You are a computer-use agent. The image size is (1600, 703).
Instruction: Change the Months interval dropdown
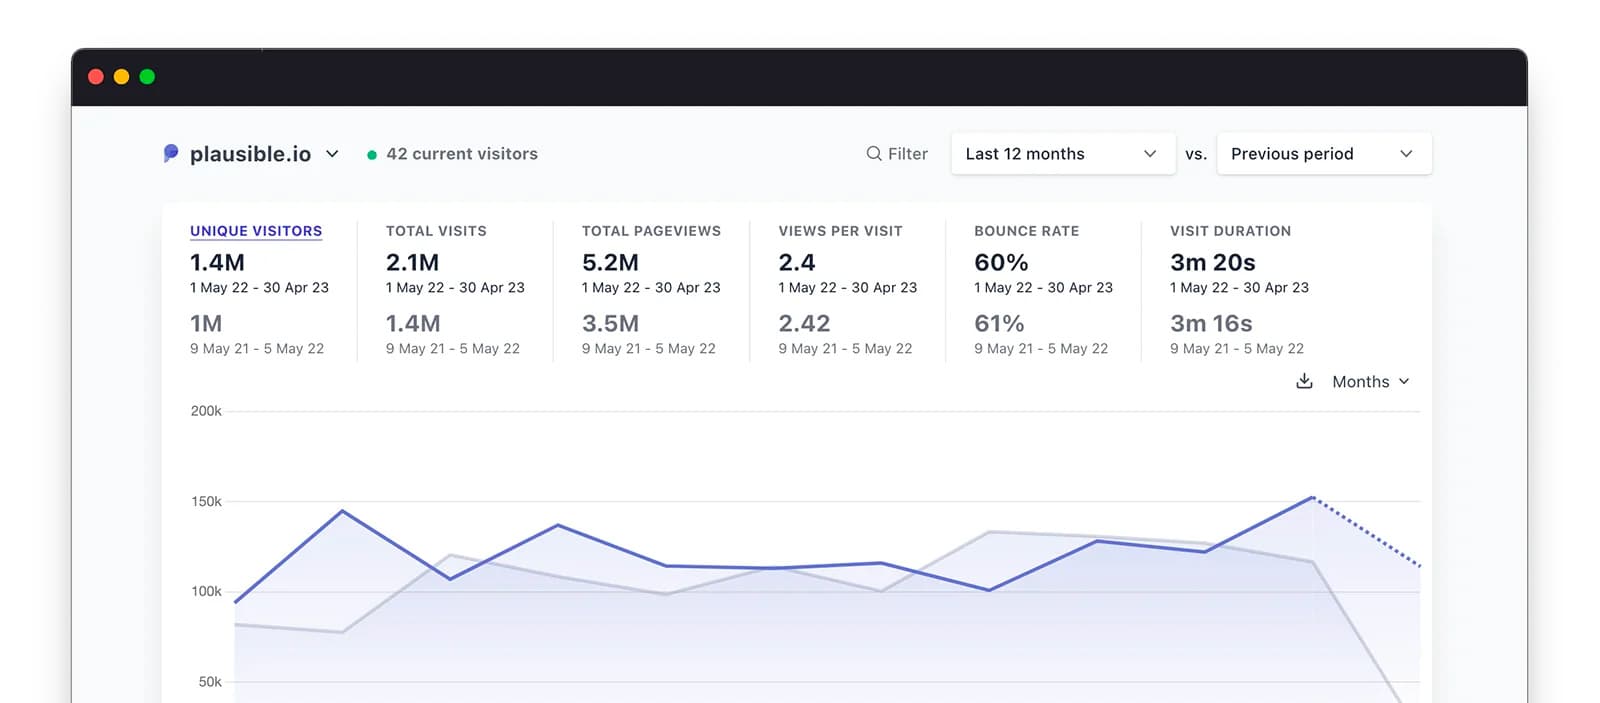[1370, 382]
